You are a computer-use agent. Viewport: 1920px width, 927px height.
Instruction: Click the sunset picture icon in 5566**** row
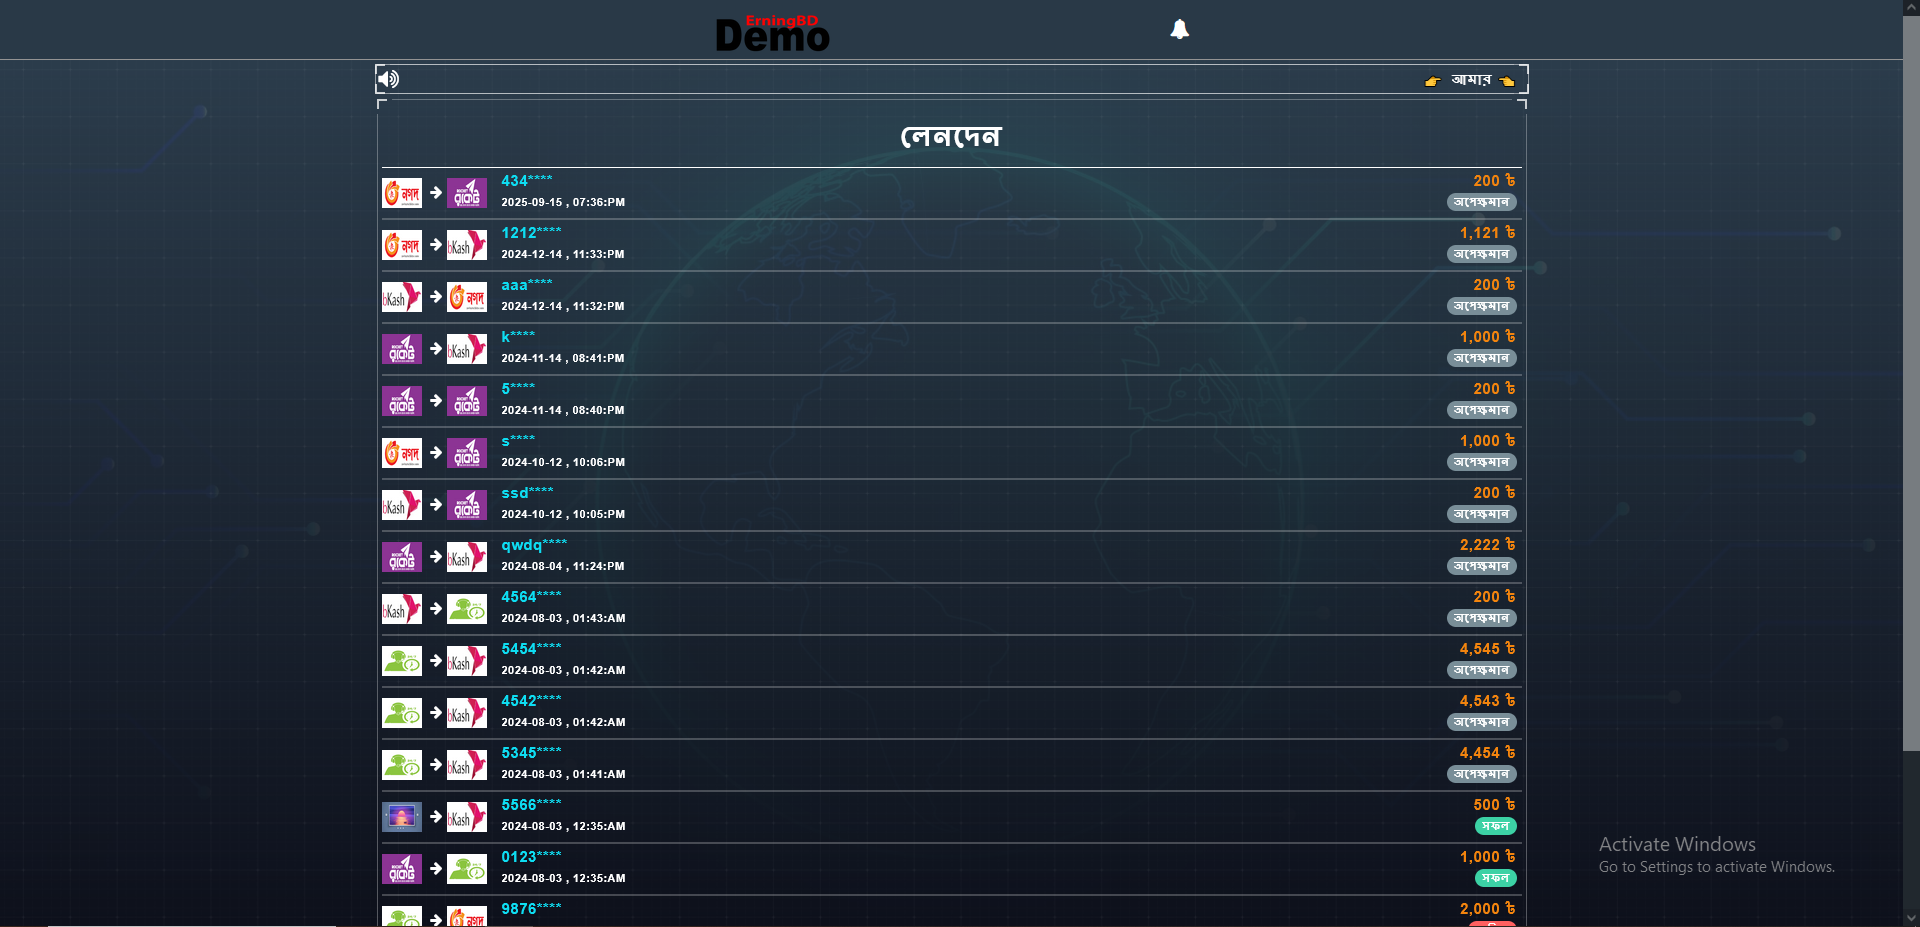pos(402,817)
